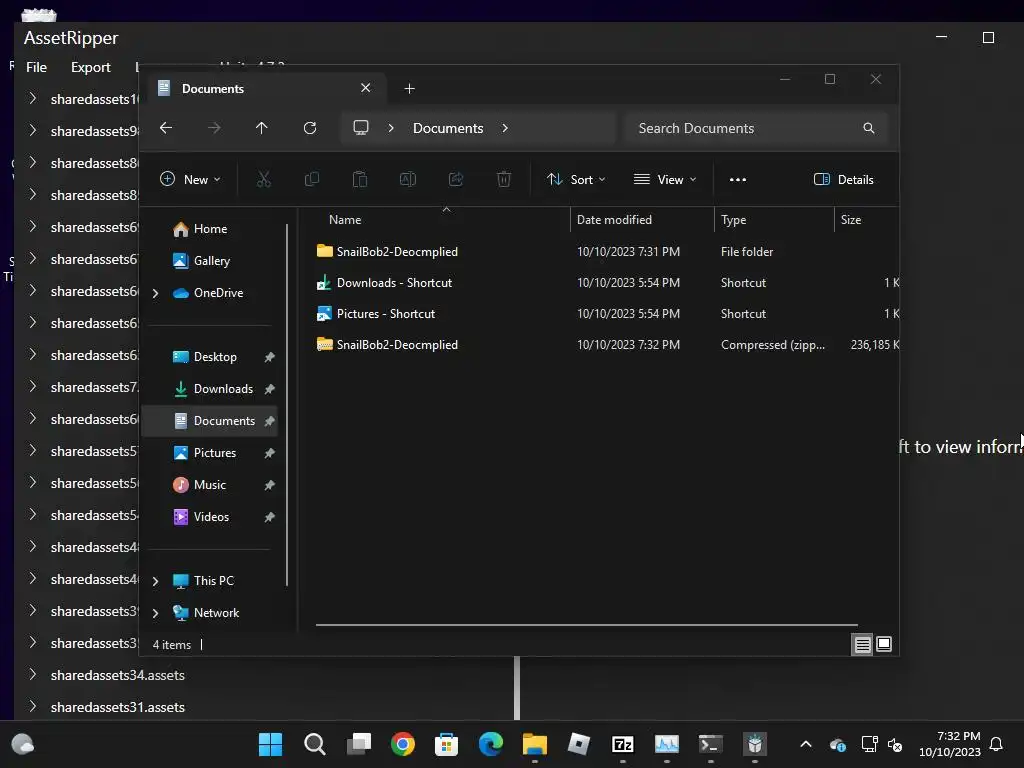Click the Copy icon in toolbar
The height and width of the screenshot is (768, 1024).
point(312,180)
